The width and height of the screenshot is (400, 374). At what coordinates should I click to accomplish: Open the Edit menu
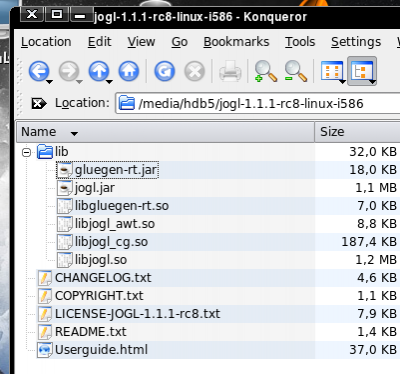coord(99,42)
